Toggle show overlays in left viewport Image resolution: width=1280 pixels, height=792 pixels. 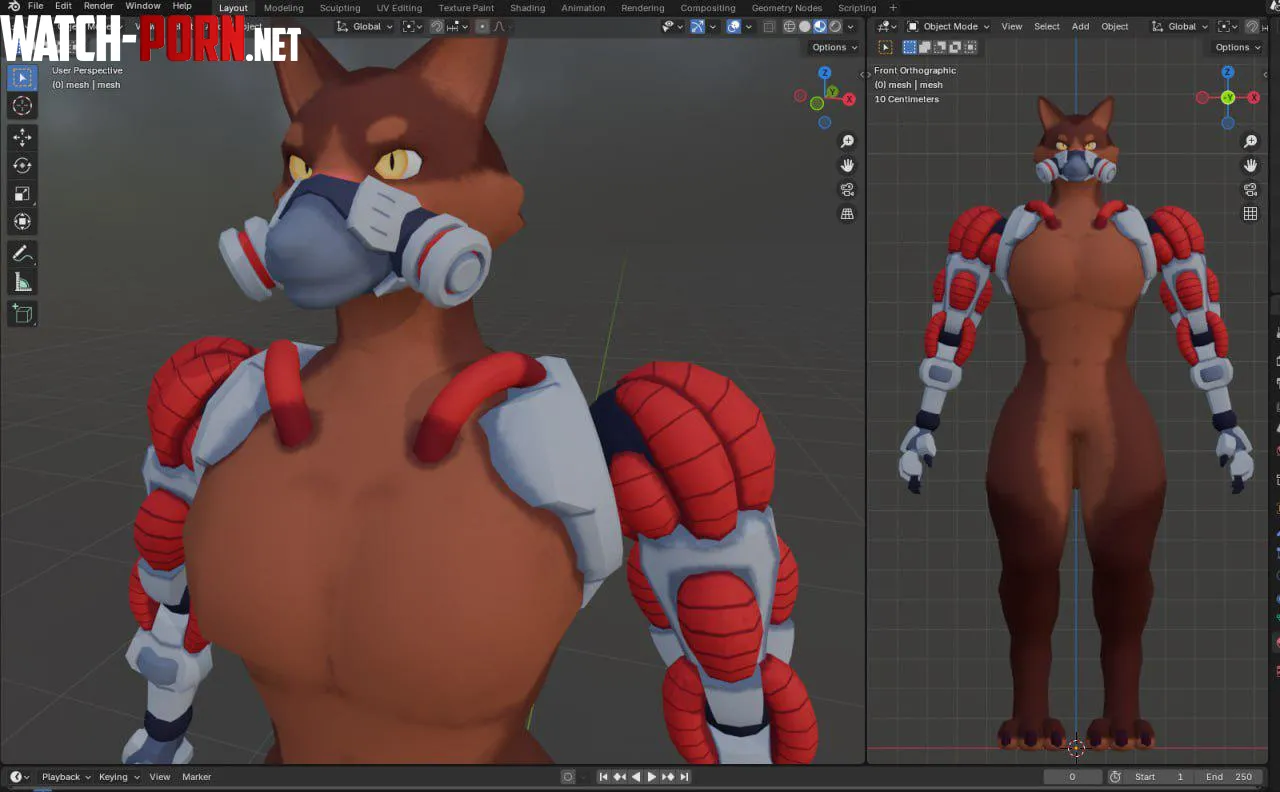pos(734,27)
